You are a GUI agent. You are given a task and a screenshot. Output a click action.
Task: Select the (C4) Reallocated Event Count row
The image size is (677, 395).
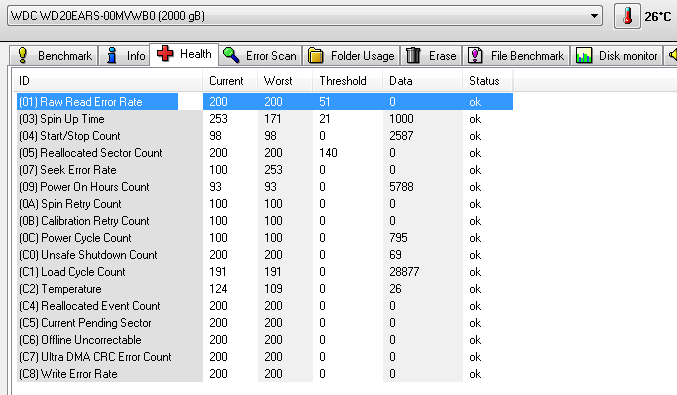click(x=264, y=306)
